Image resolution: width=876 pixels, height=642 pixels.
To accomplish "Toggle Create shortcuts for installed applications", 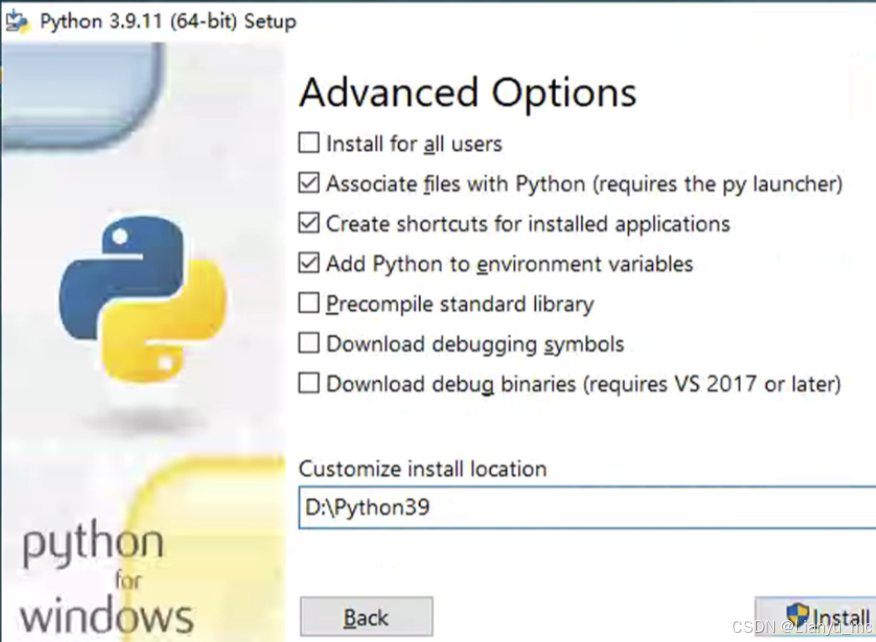I will point(309,223).
